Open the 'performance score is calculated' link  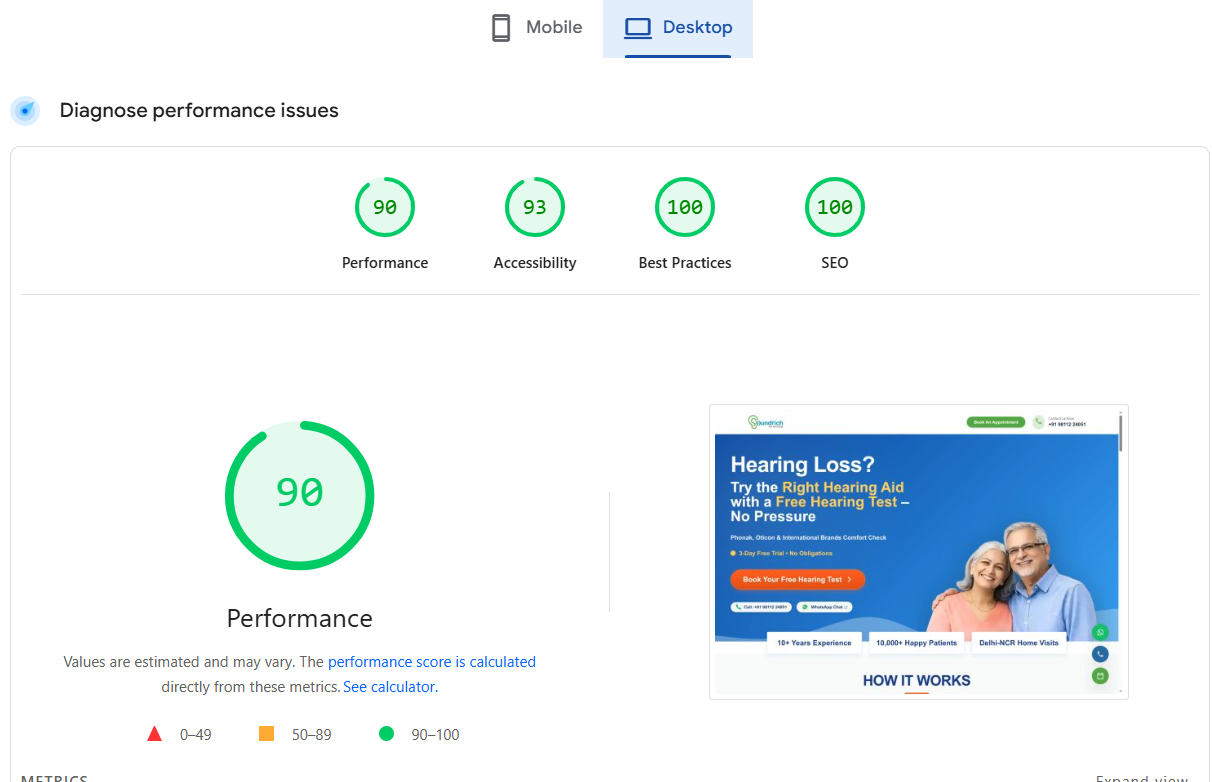click(432, 661)
